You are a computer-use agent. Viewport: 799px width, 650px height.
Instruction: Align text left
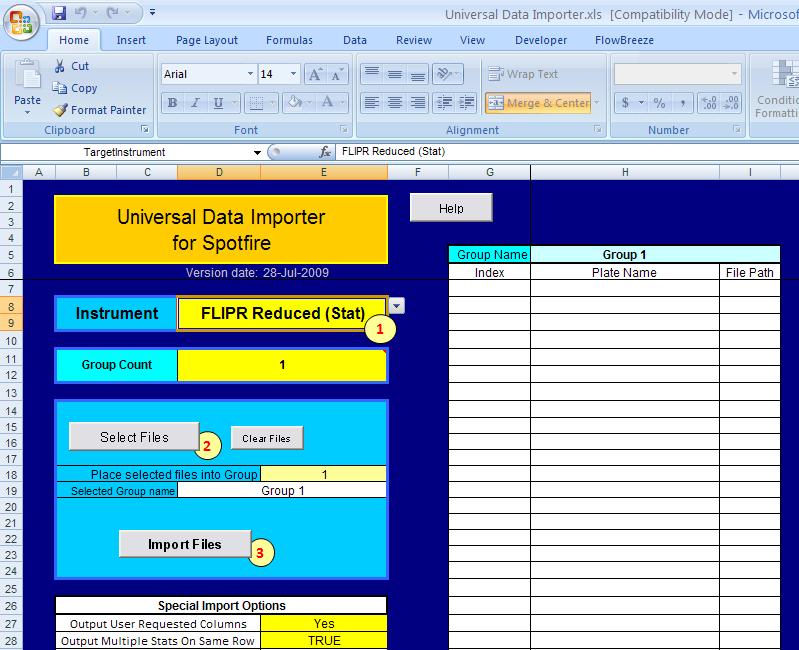(x=372, y=103)
